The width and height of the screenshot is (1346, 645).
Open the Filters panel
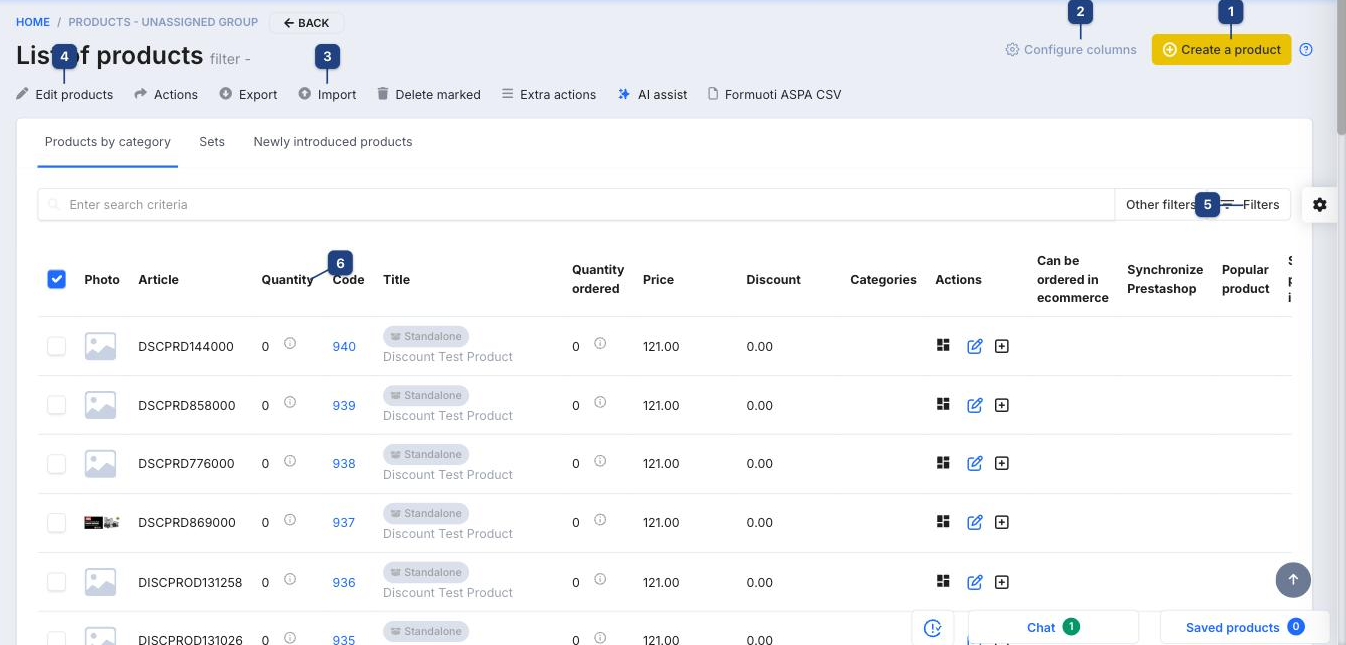click(1251, 204)
